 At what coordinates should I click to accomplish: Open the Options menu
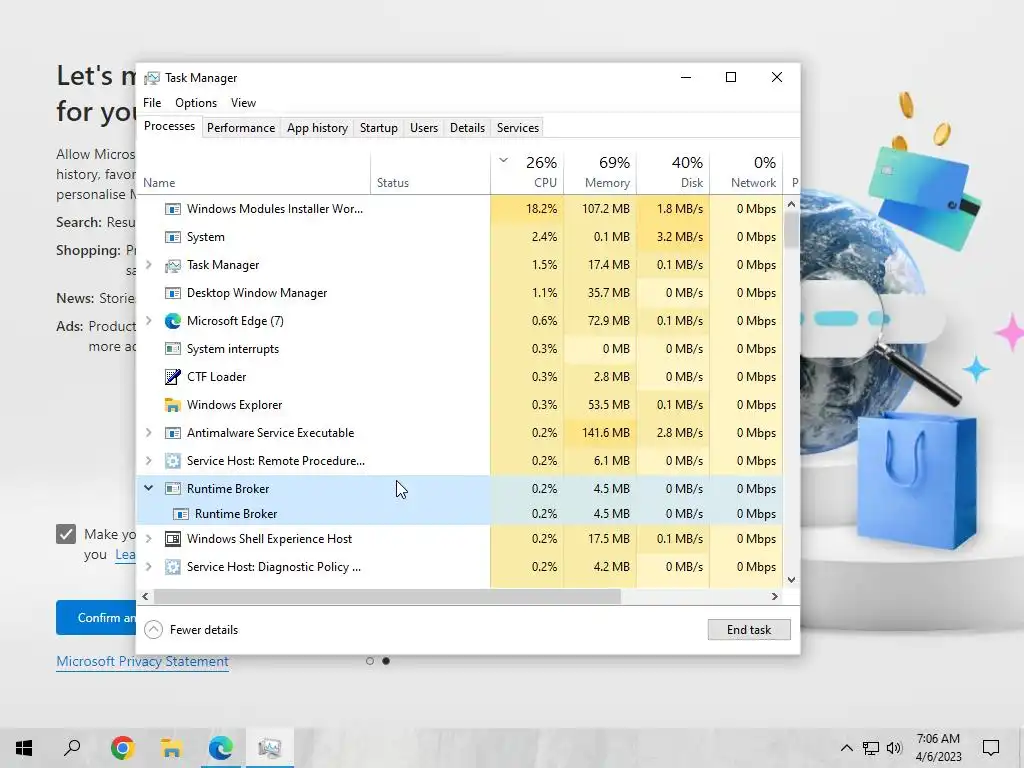coord(196,103)
